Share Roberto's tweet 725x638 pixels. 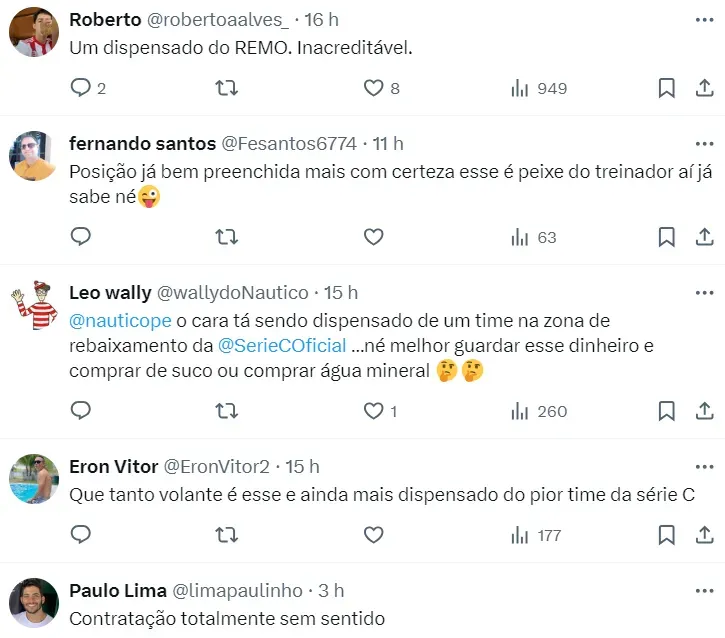tap(703, 88)
